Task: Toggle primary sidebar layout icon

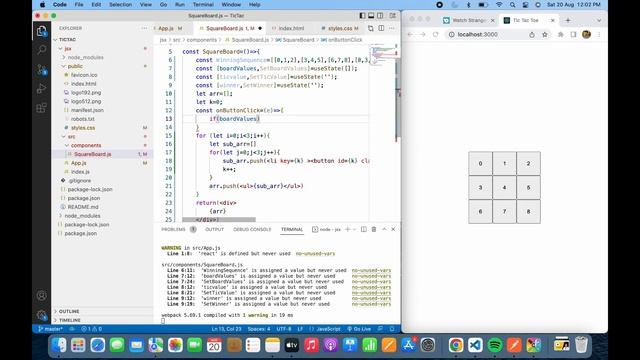Action: [x=362, y=16]
